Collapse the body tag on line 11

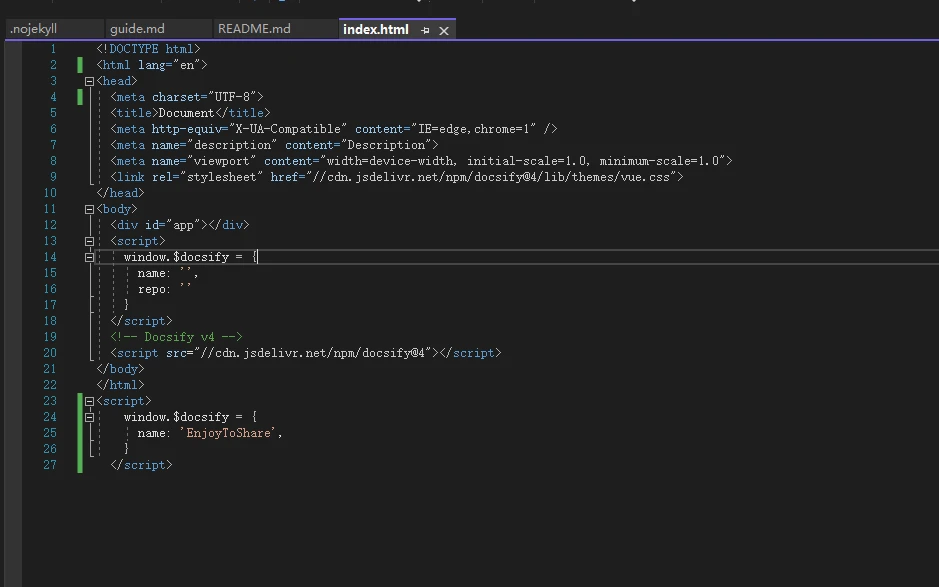tap(89, 209)
